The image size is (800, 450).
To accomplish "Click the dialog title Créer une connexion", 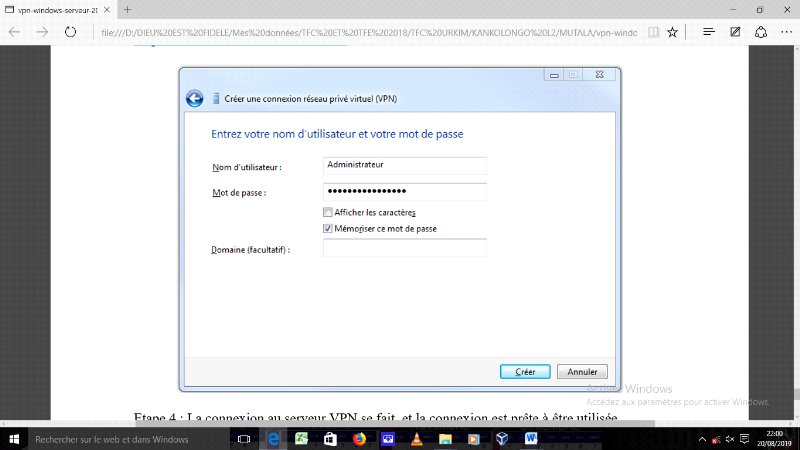I will pos(311,99).
